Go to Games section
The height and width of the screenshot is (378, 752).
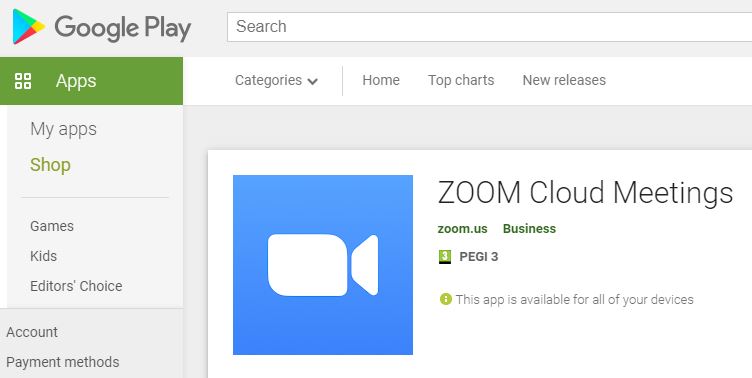click(52, 226)
